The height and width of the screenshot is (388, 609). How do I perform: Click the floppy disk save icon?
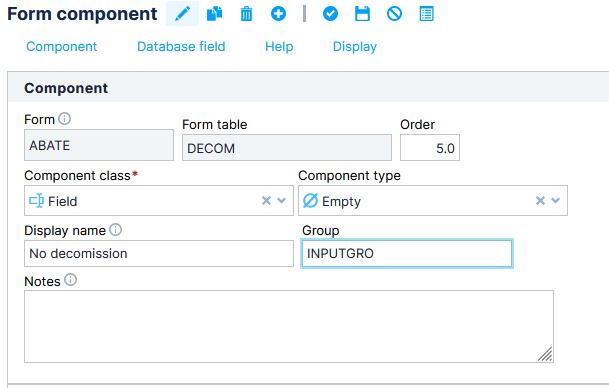[362, 14]
